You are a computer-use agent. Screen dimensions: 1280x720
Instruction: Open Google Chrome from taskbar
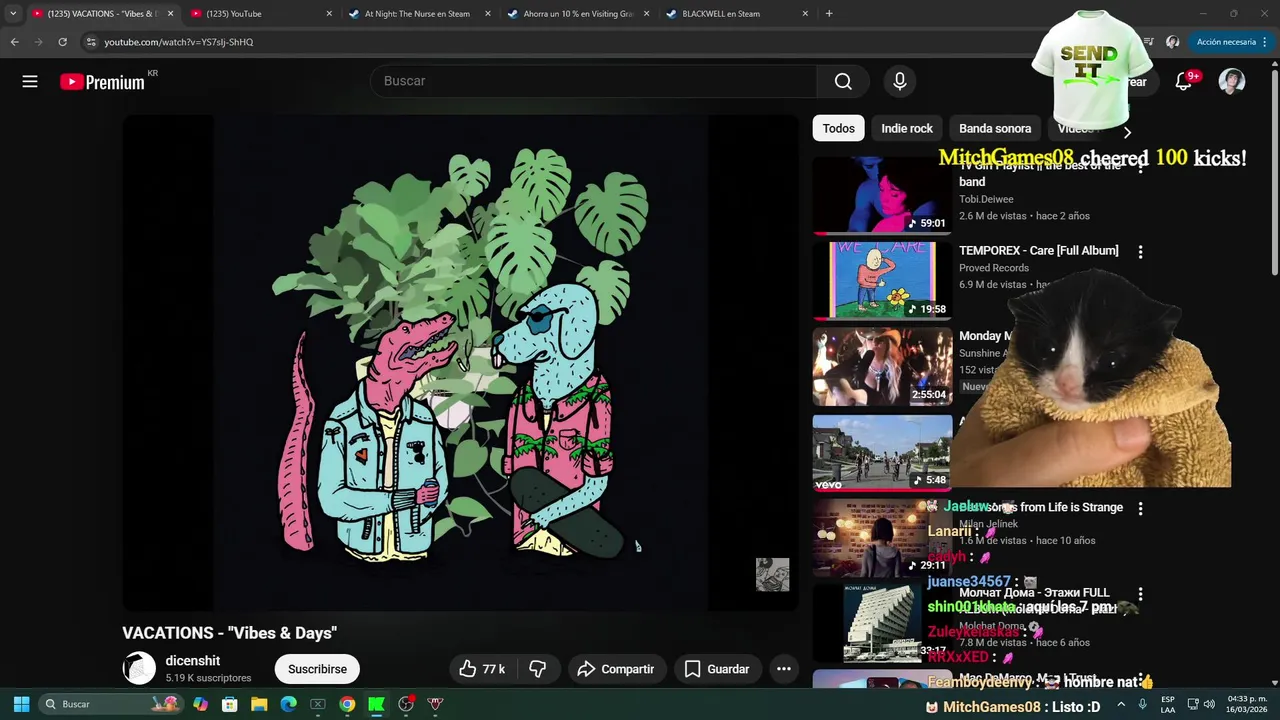347,704
